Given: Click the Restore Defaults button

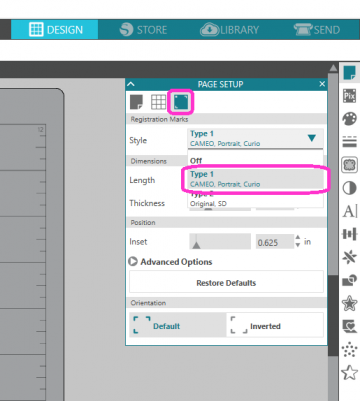Looking at the screenshot, I should 226,283.
